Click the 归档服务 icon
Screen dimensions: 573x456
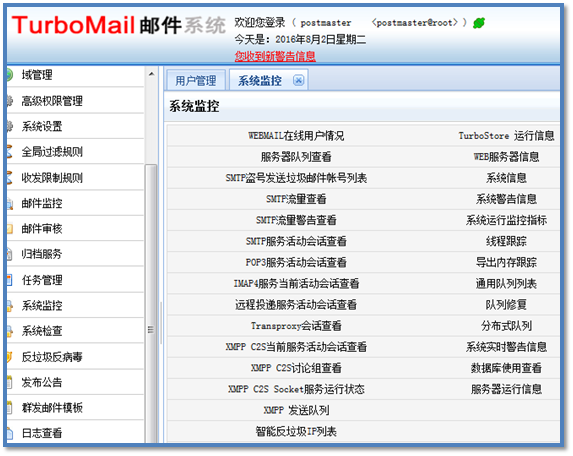[x=10, y=254]
